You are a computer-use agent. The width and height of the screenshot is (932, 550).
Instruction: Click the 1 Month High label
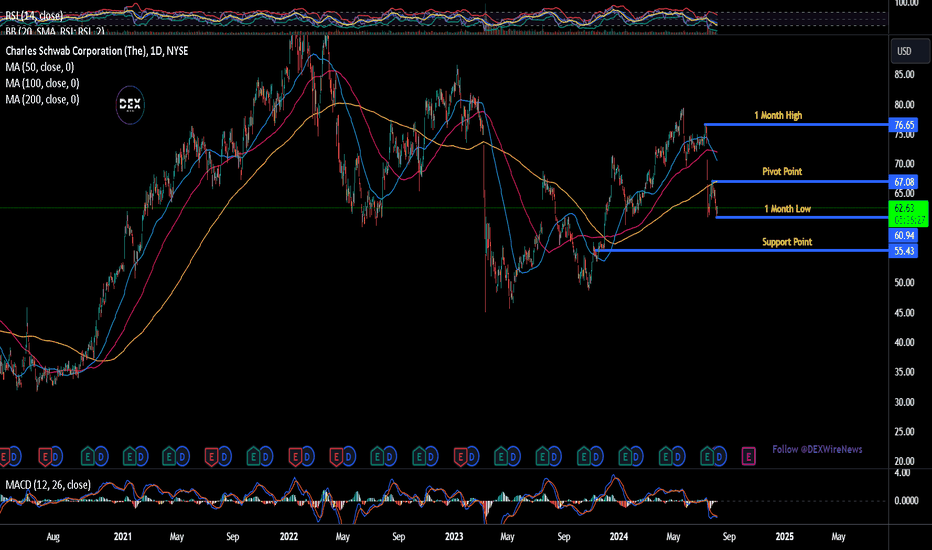pyautogui.click(x=778, y=115)
